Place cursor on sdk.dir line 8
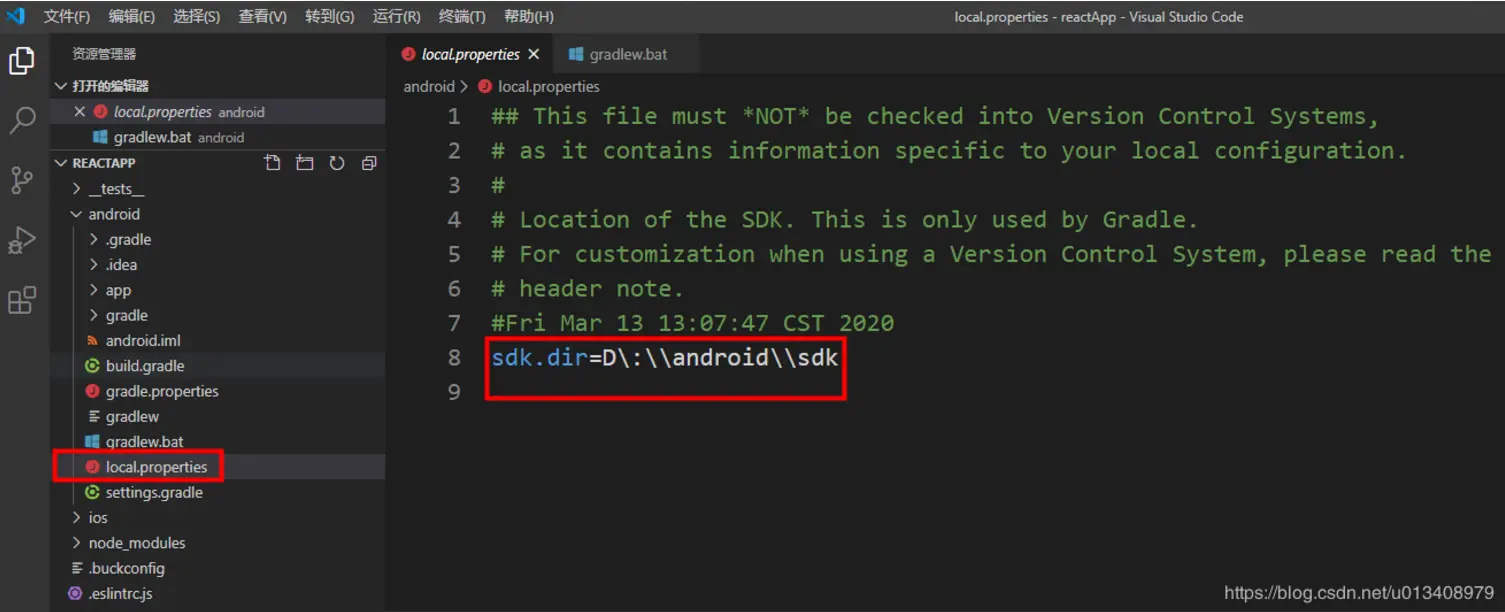This screenshot has width=1505, height=612. (x=664, y=357)
